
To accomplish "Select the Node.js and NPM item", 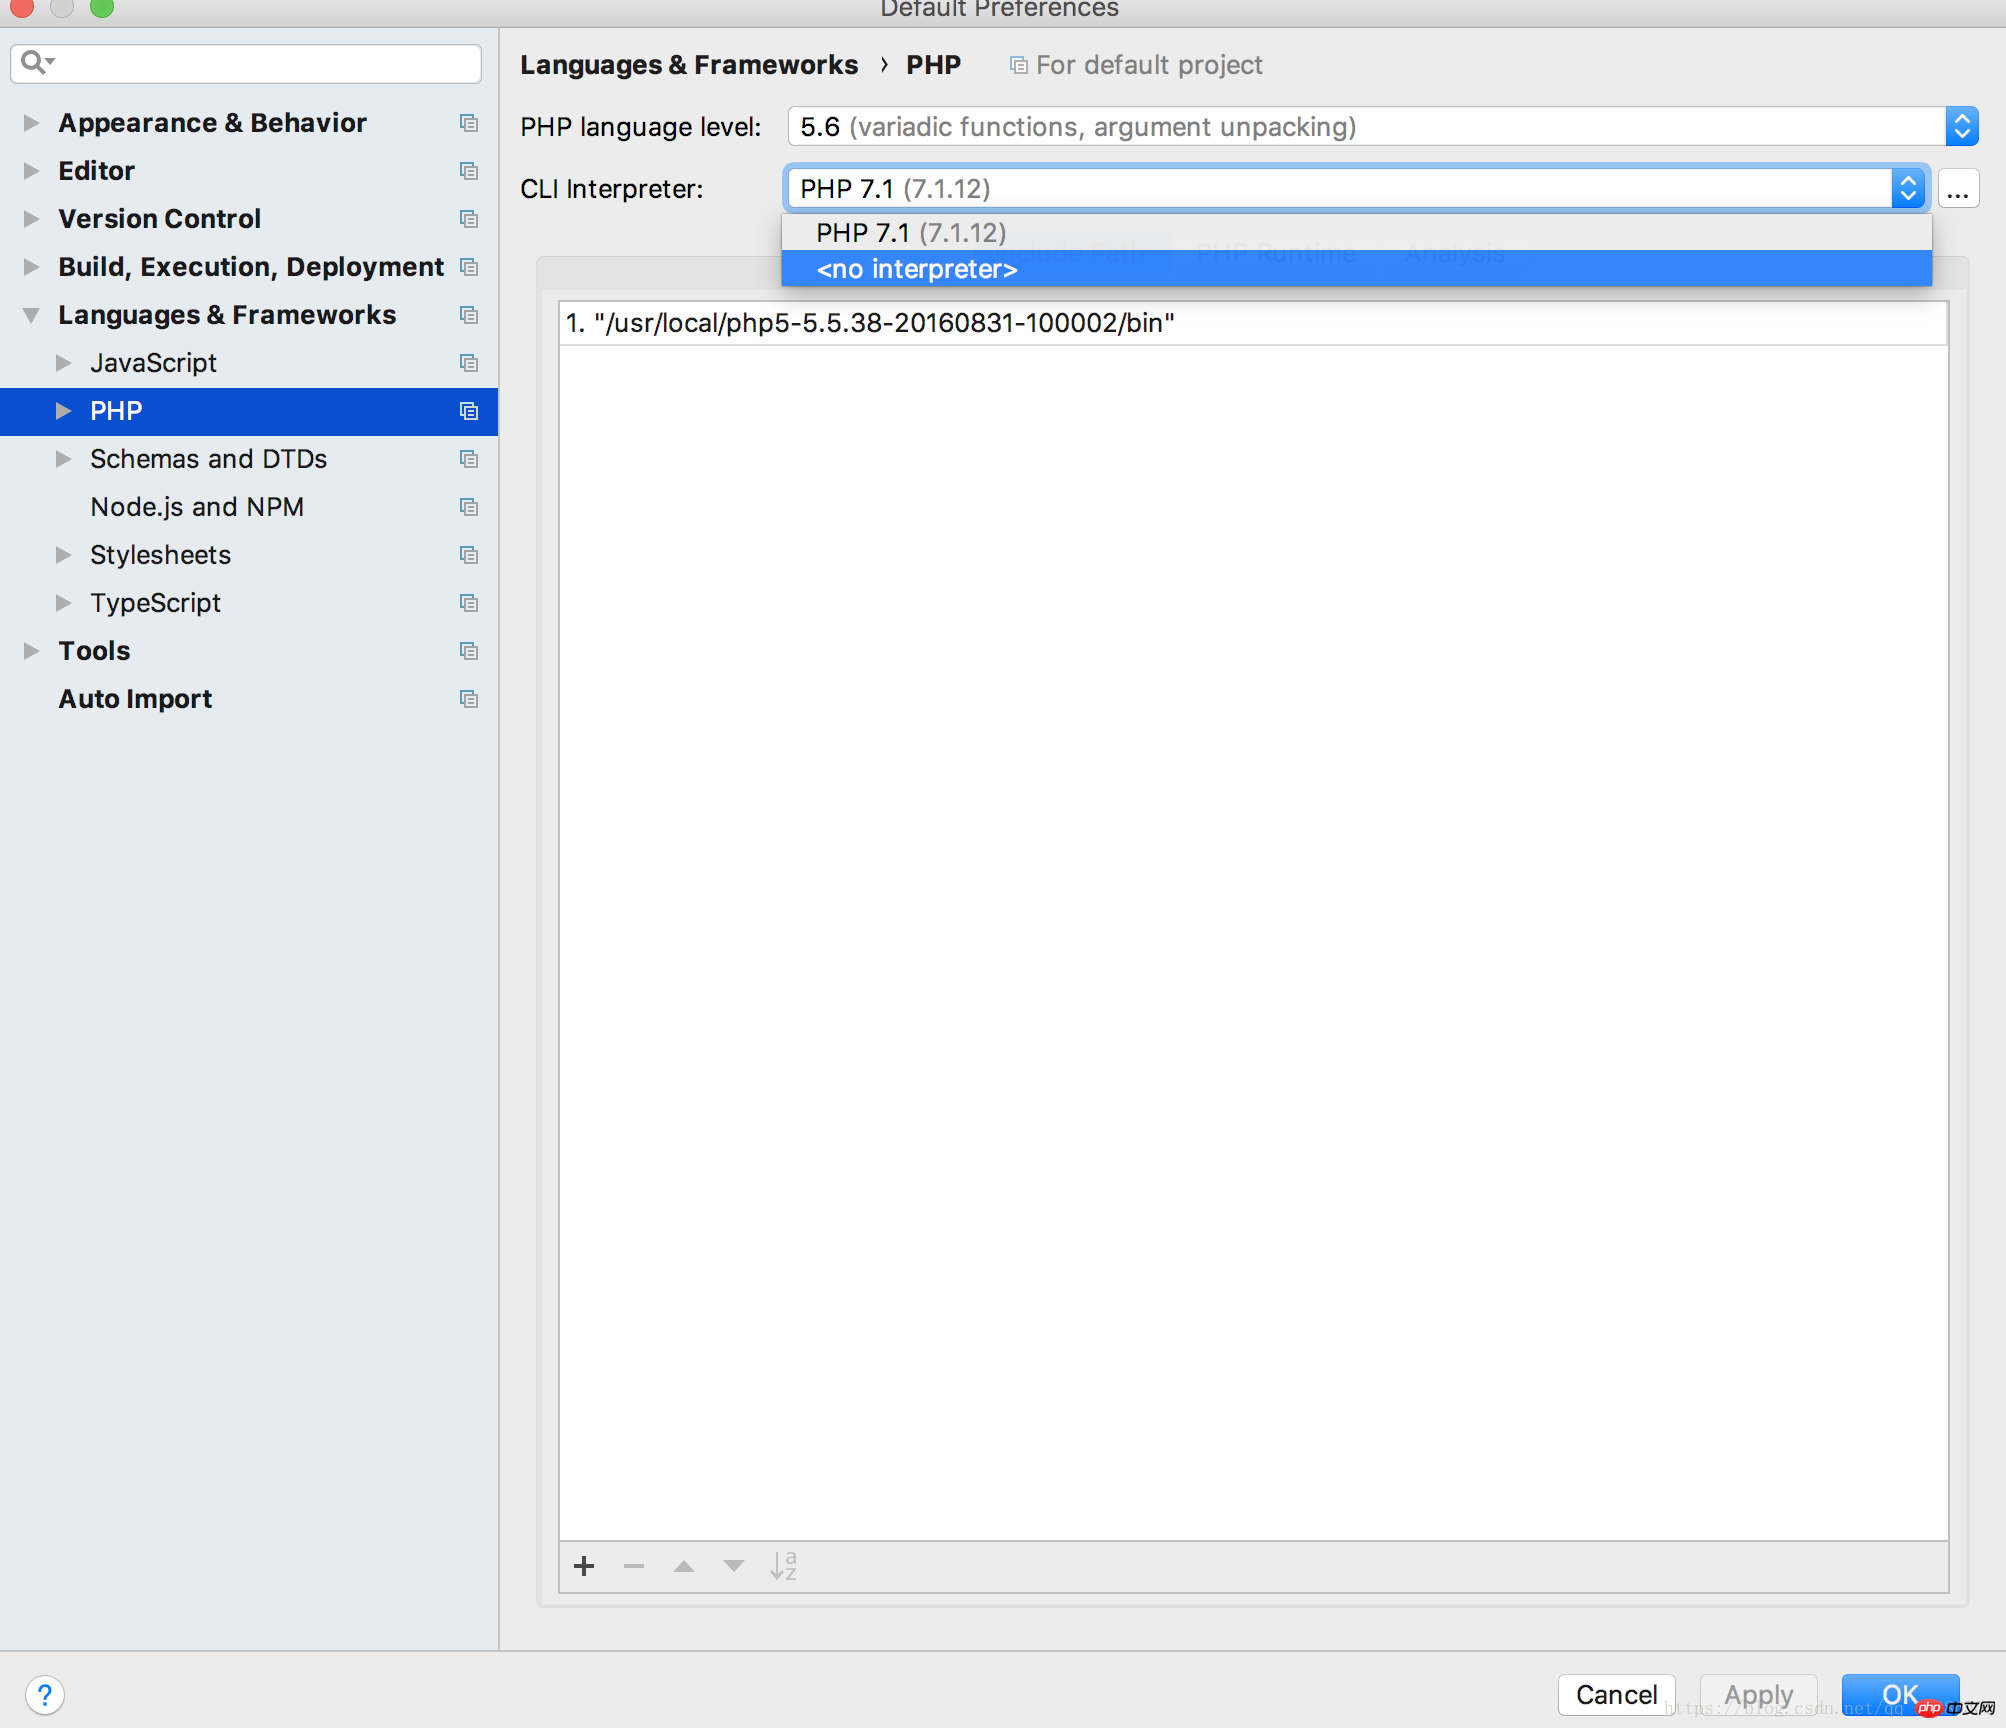I will click(197, 507).
